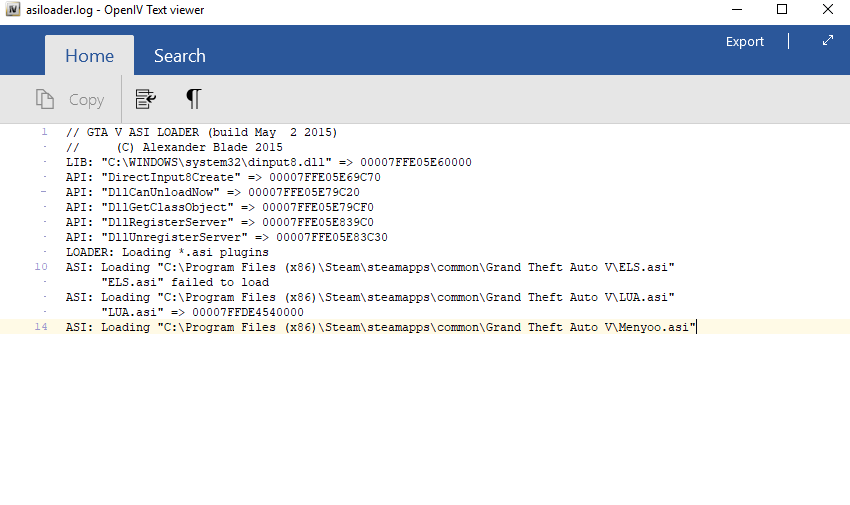Click the OpenIV app icon in title bar
This screenshot has width=850, height=505.
pyautogui.click(x=12, y=9)
